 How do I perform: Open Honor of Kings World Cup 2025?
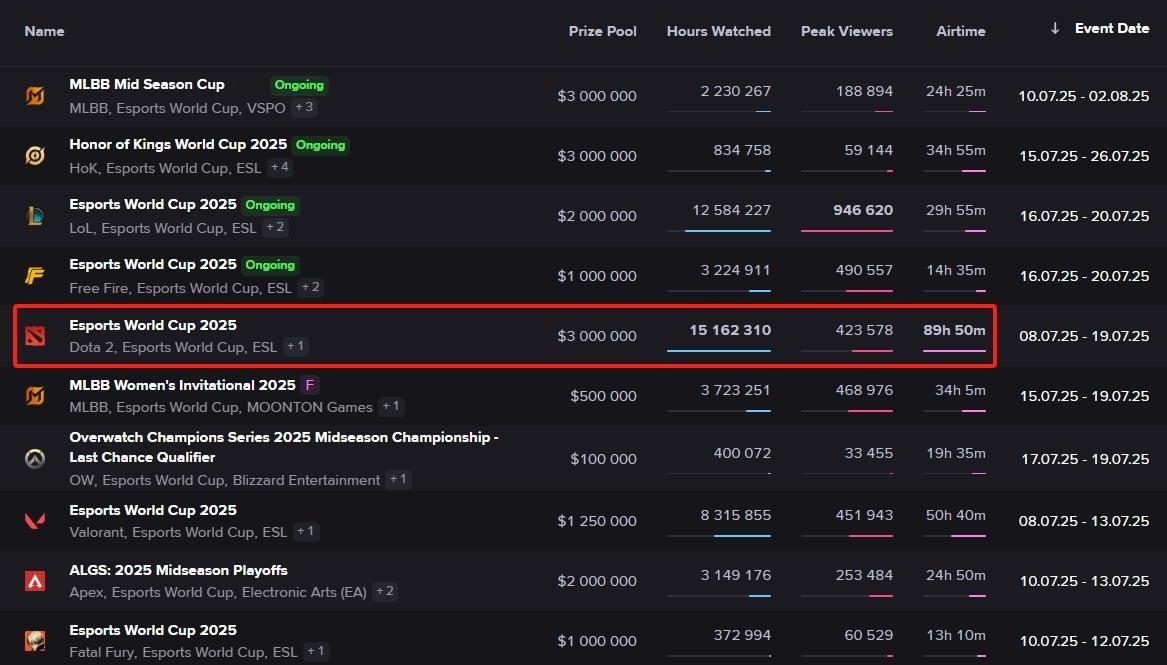pos(178,144)
